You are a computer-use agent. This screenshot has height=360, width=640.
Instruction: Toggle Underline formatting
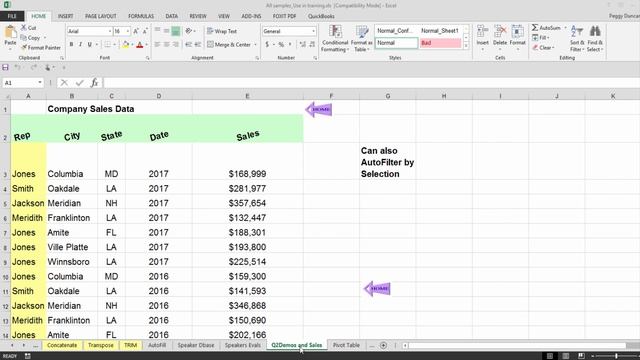[x=89, y=44]
